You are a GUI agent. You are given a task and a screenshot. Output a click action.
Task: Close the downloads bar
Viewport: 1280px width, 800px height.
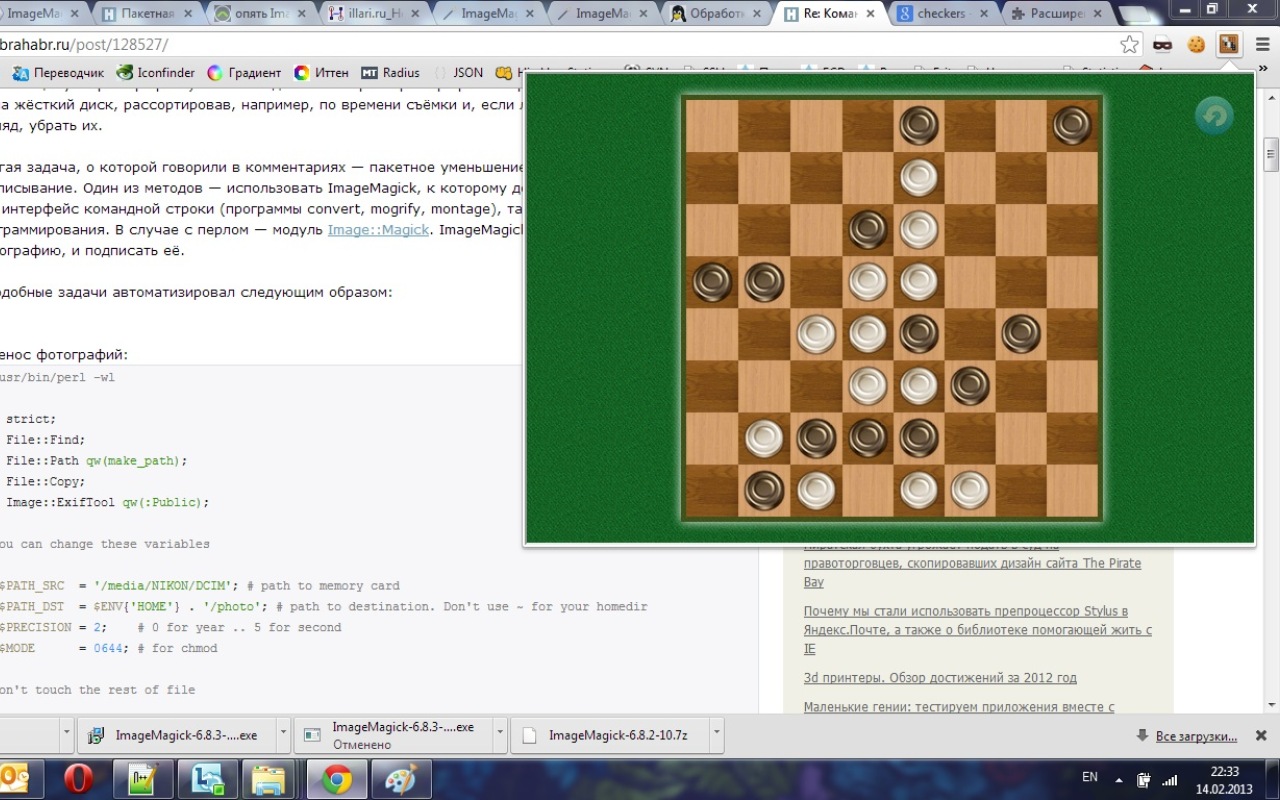coord(1262,735)
